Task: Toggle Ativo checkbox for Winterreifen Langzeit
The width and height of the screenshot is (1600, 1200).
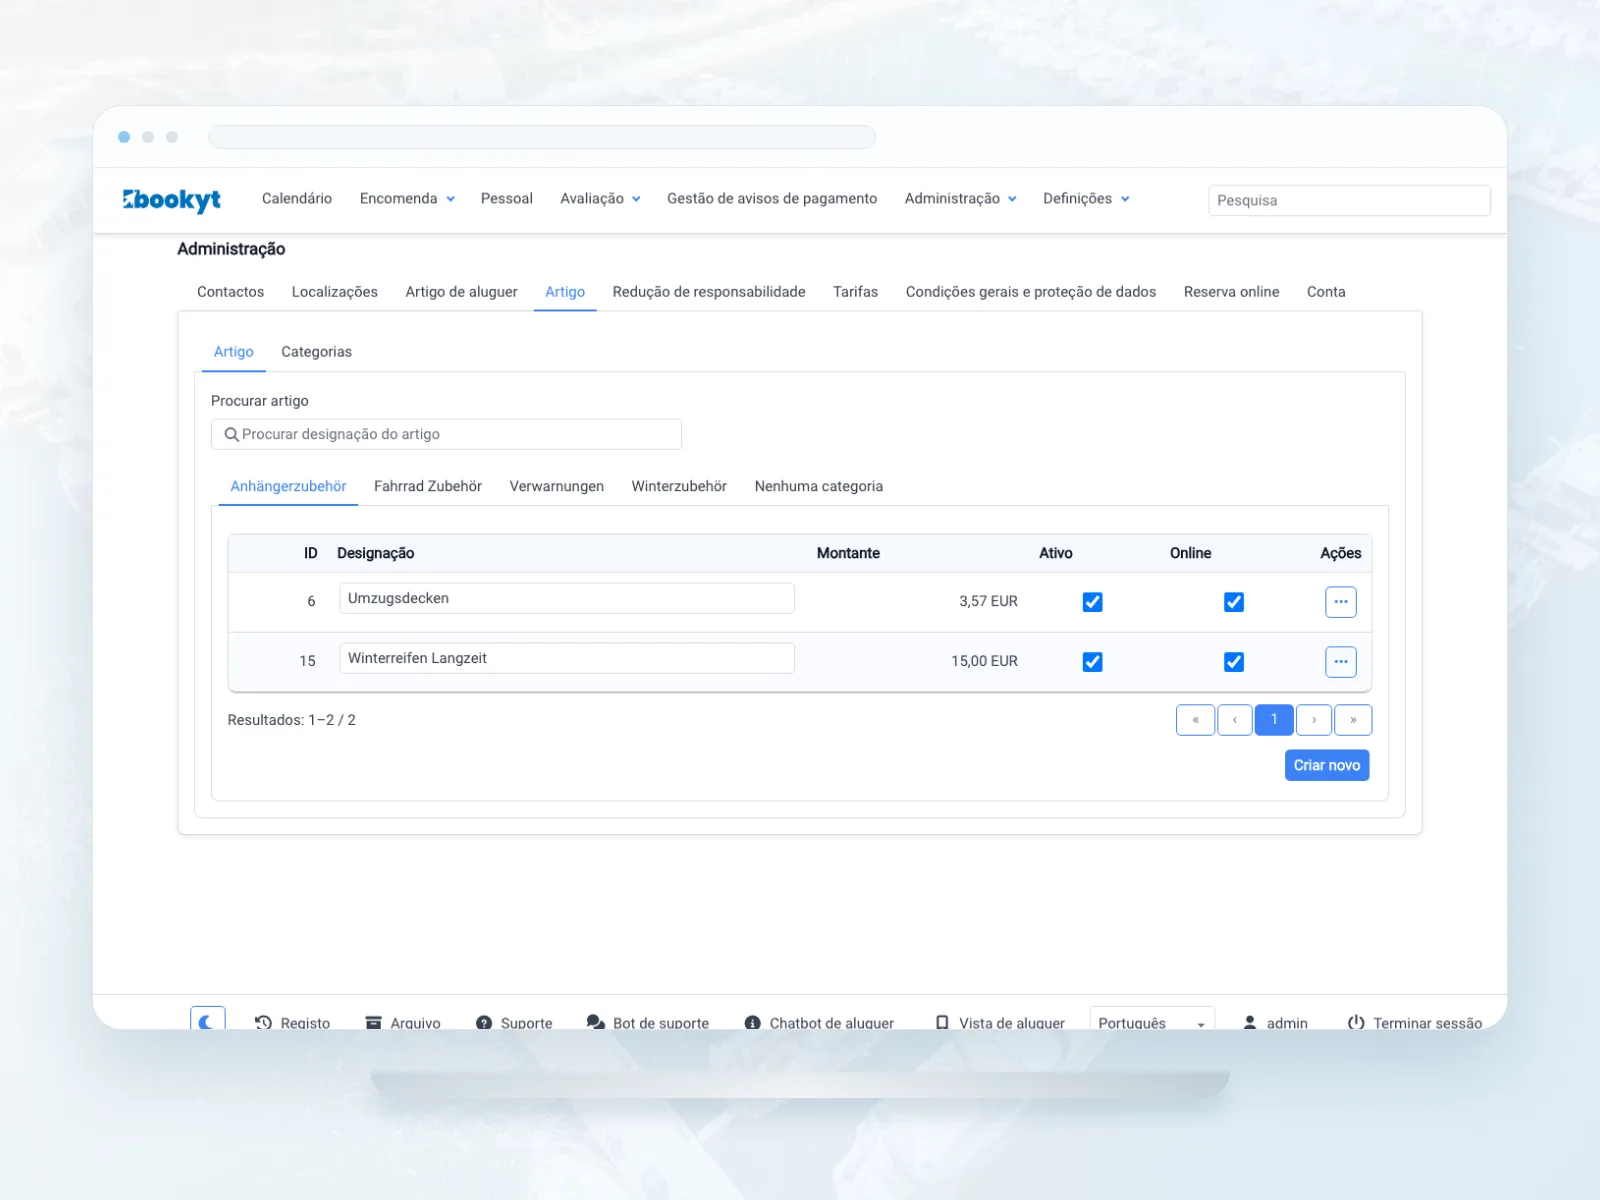Action: (x=1093, y=662)
